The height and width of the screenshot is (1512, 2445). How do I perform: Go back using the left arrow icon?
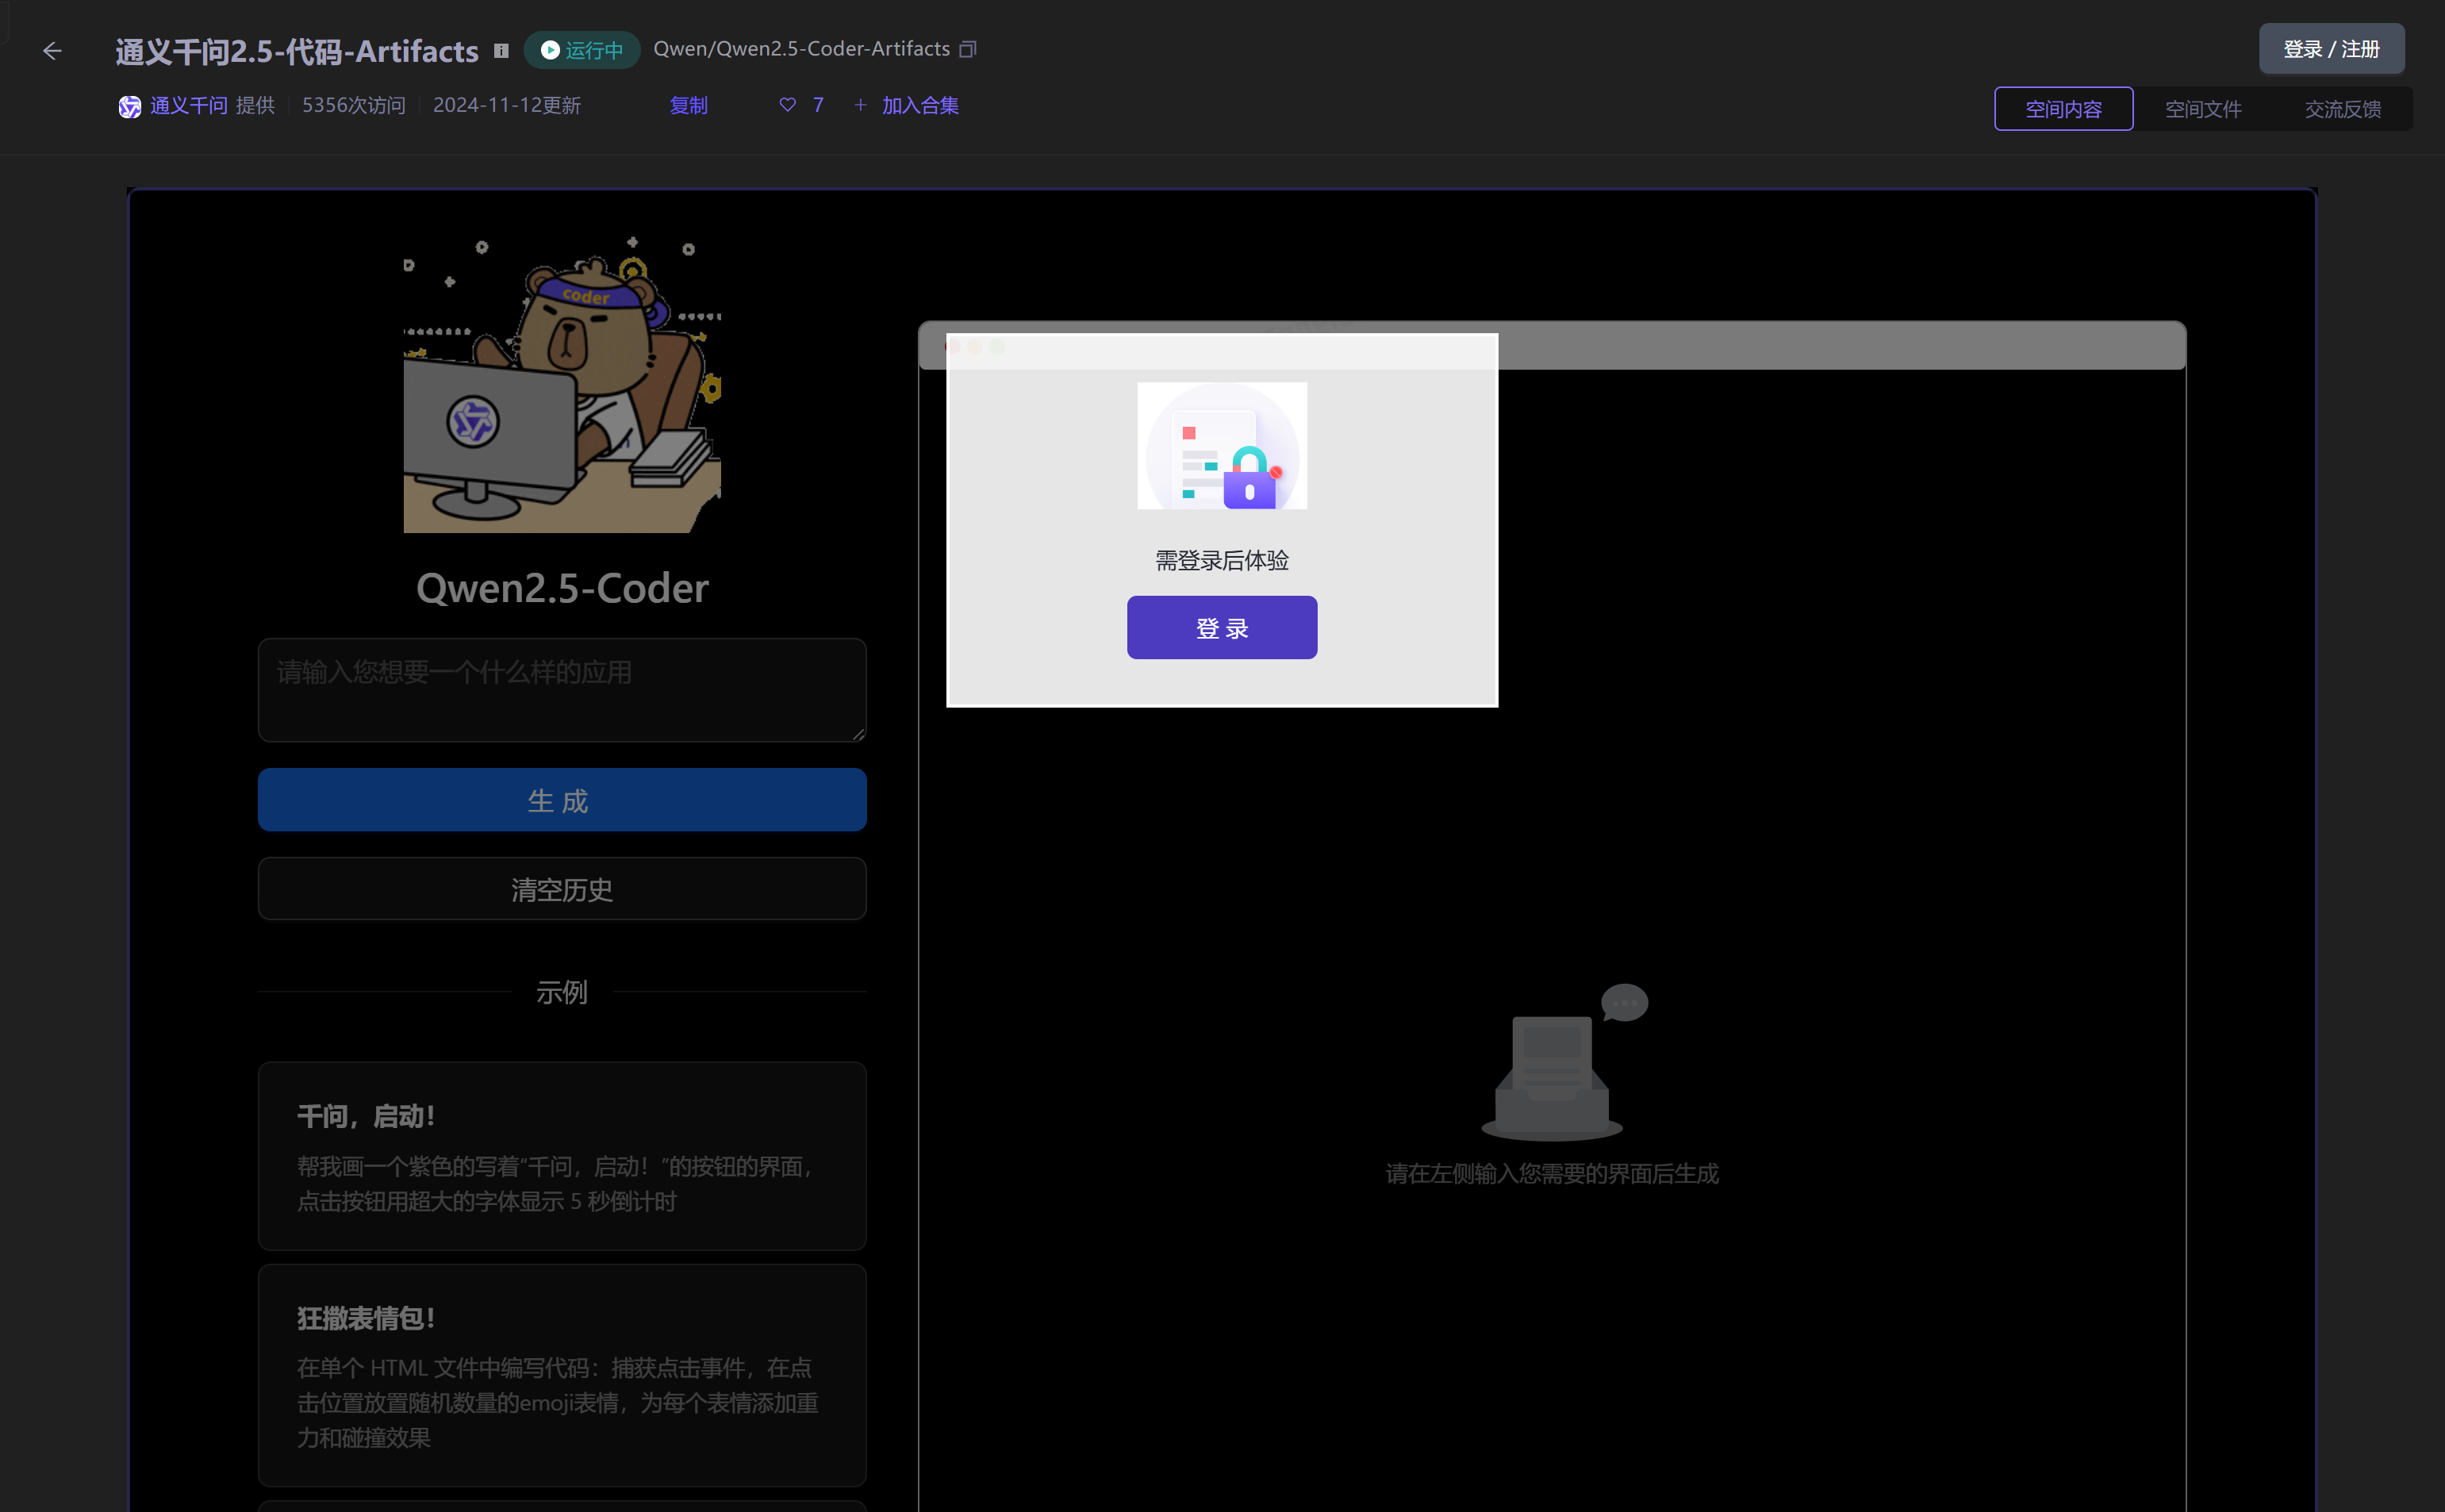(52, 50)
